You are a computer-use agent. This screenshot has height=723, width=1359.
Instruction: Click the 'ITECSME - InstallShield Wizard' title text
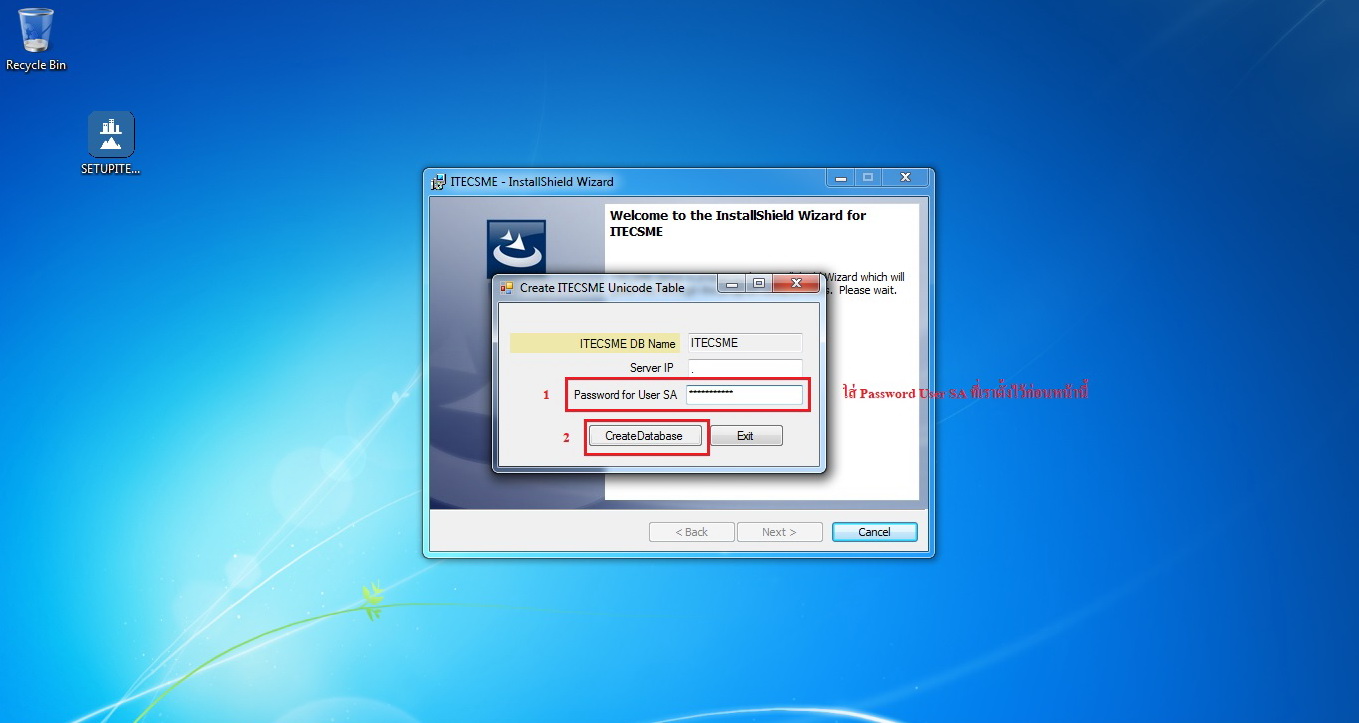(x=532, y=182)
